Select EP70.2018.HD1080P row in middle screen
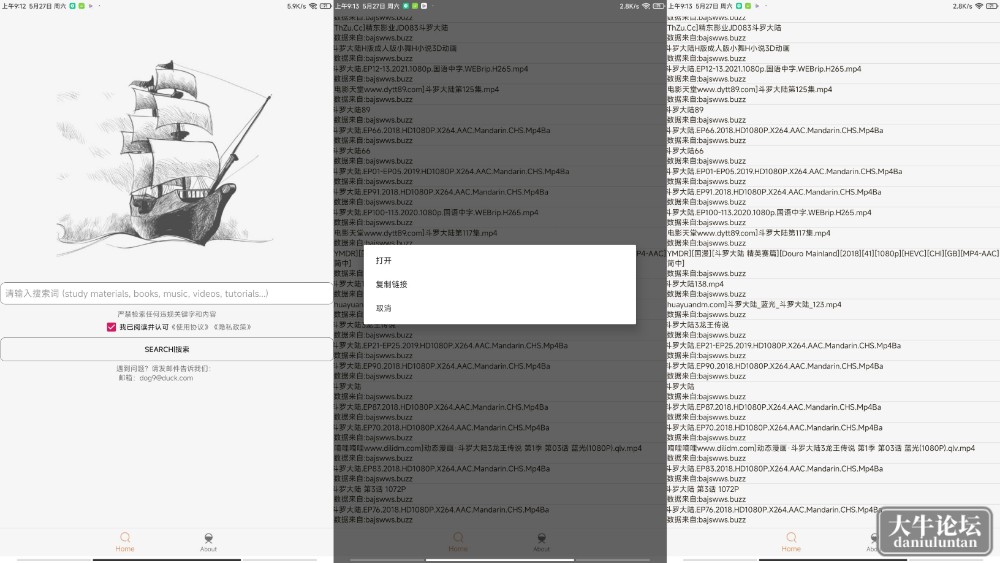Image resolution: width=1000 pixels, height=563 pixels. pyautogui.click(x=500, y=432)
